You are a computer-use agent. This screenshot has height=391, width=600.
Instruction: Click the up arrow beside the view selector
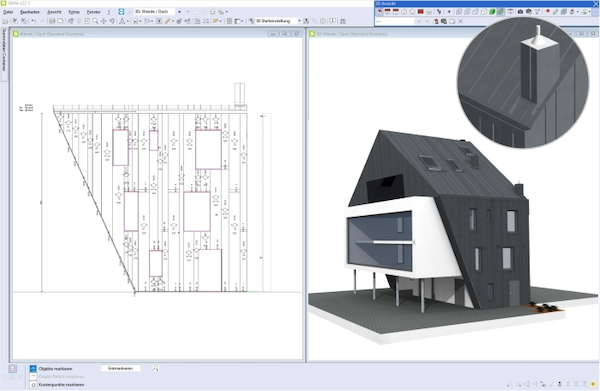tap(179, 11)
